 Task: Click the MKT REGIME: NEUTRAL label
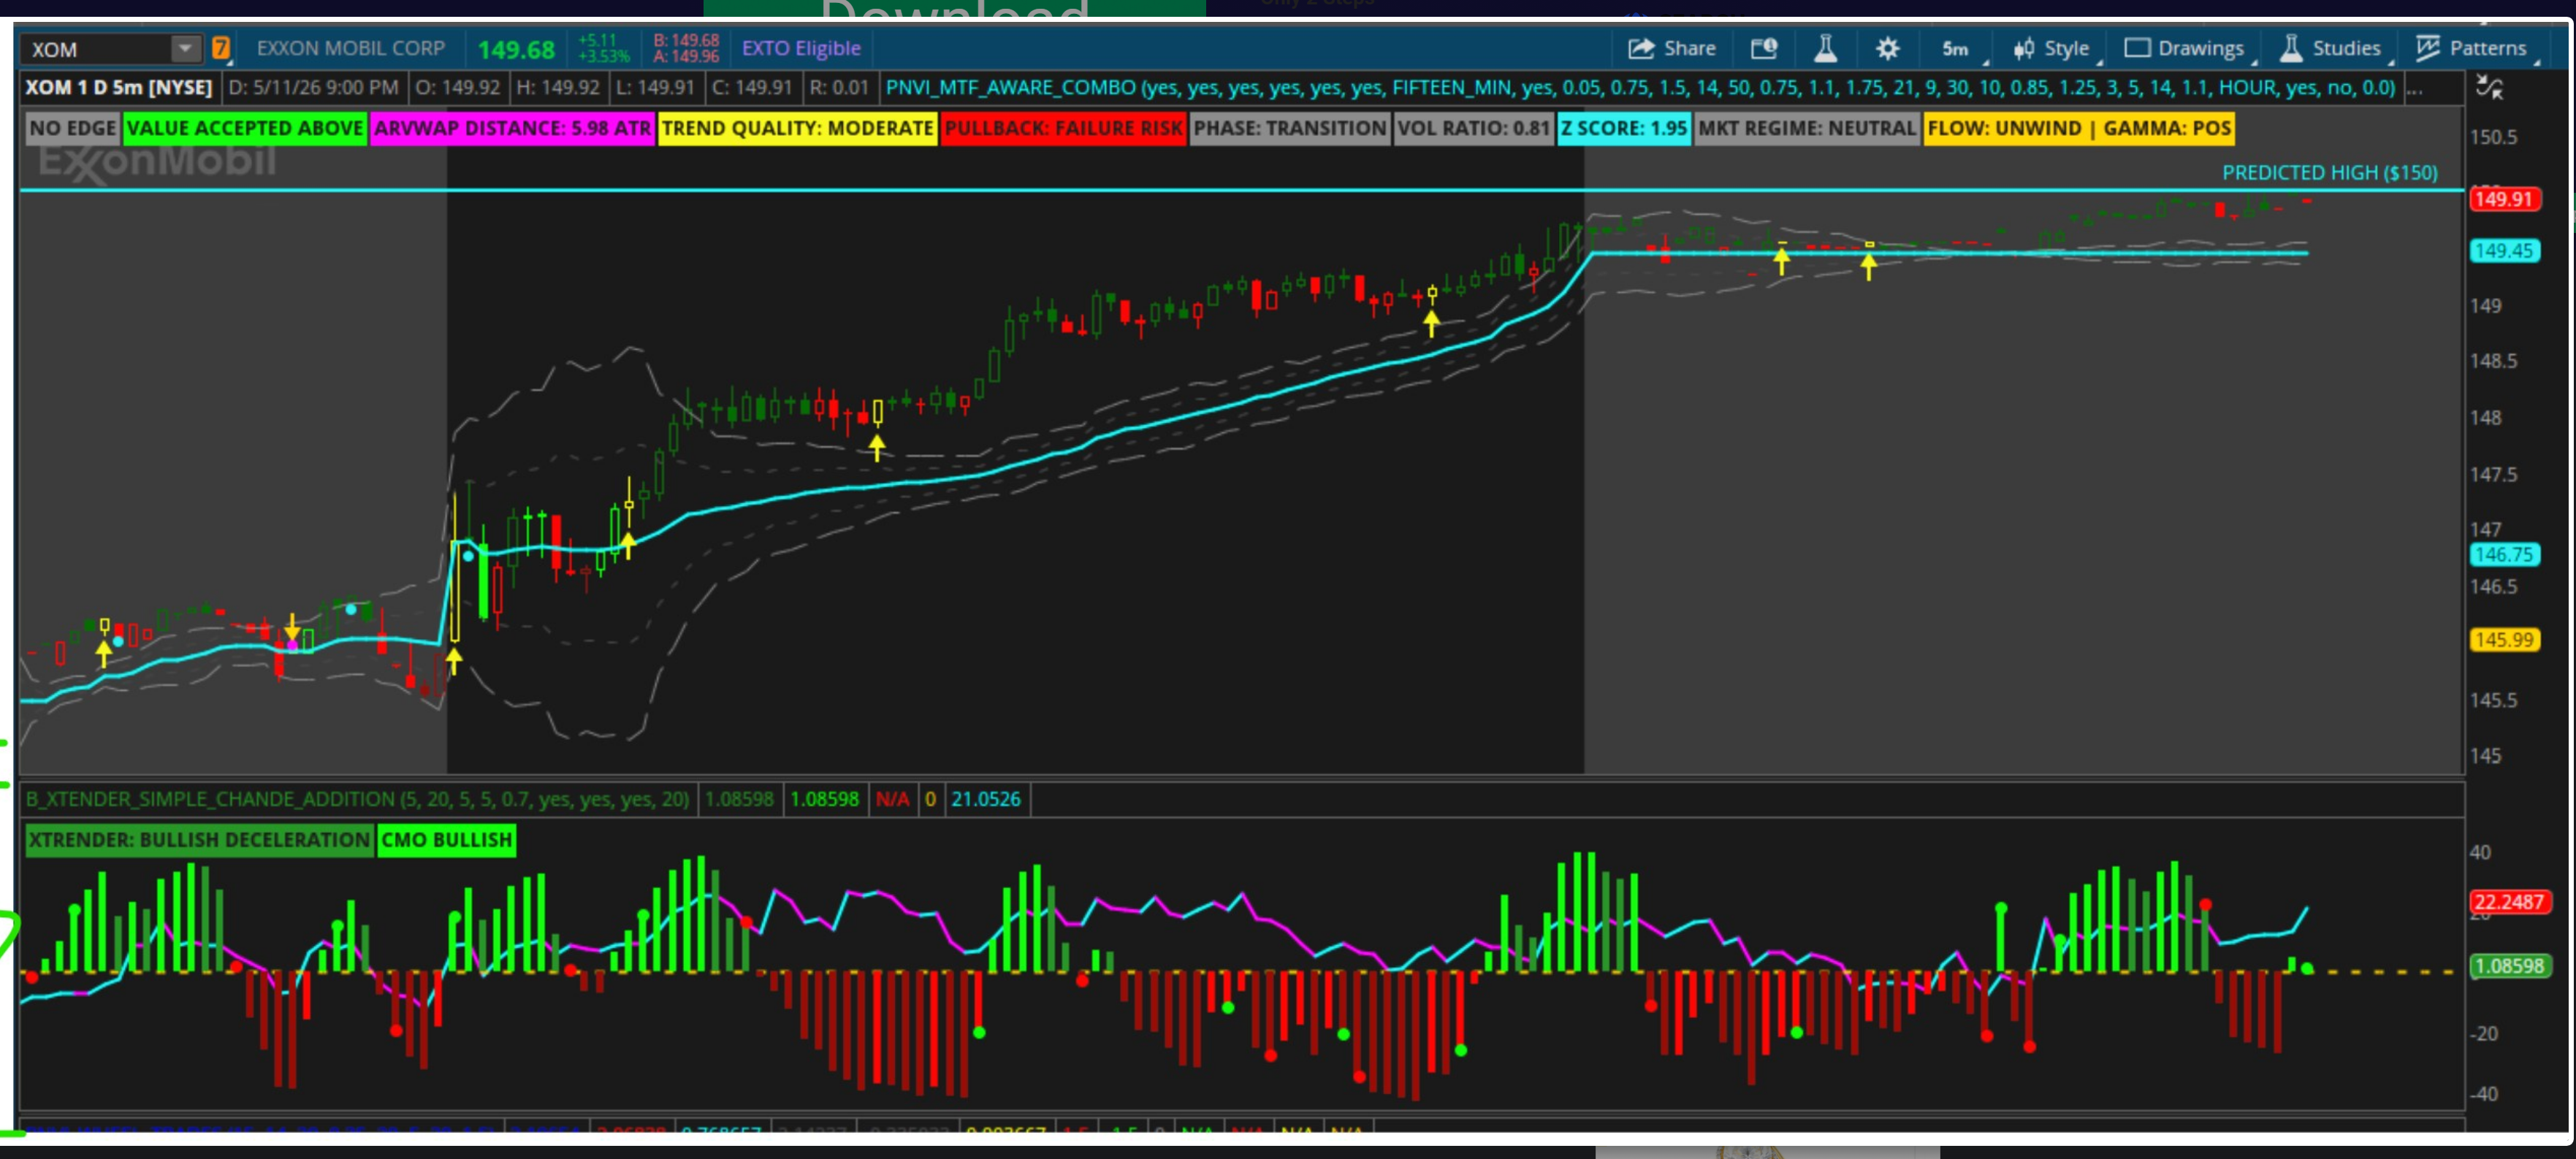pos(1807,128)
